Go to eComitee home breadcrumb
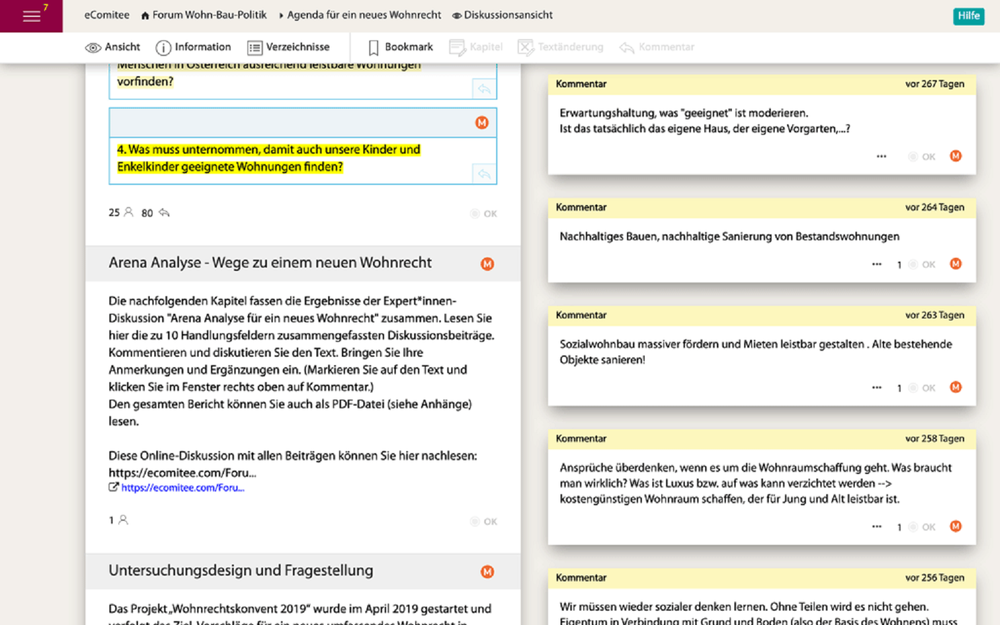This screenshot has height=625, width=1000. [x=107, y=15]
